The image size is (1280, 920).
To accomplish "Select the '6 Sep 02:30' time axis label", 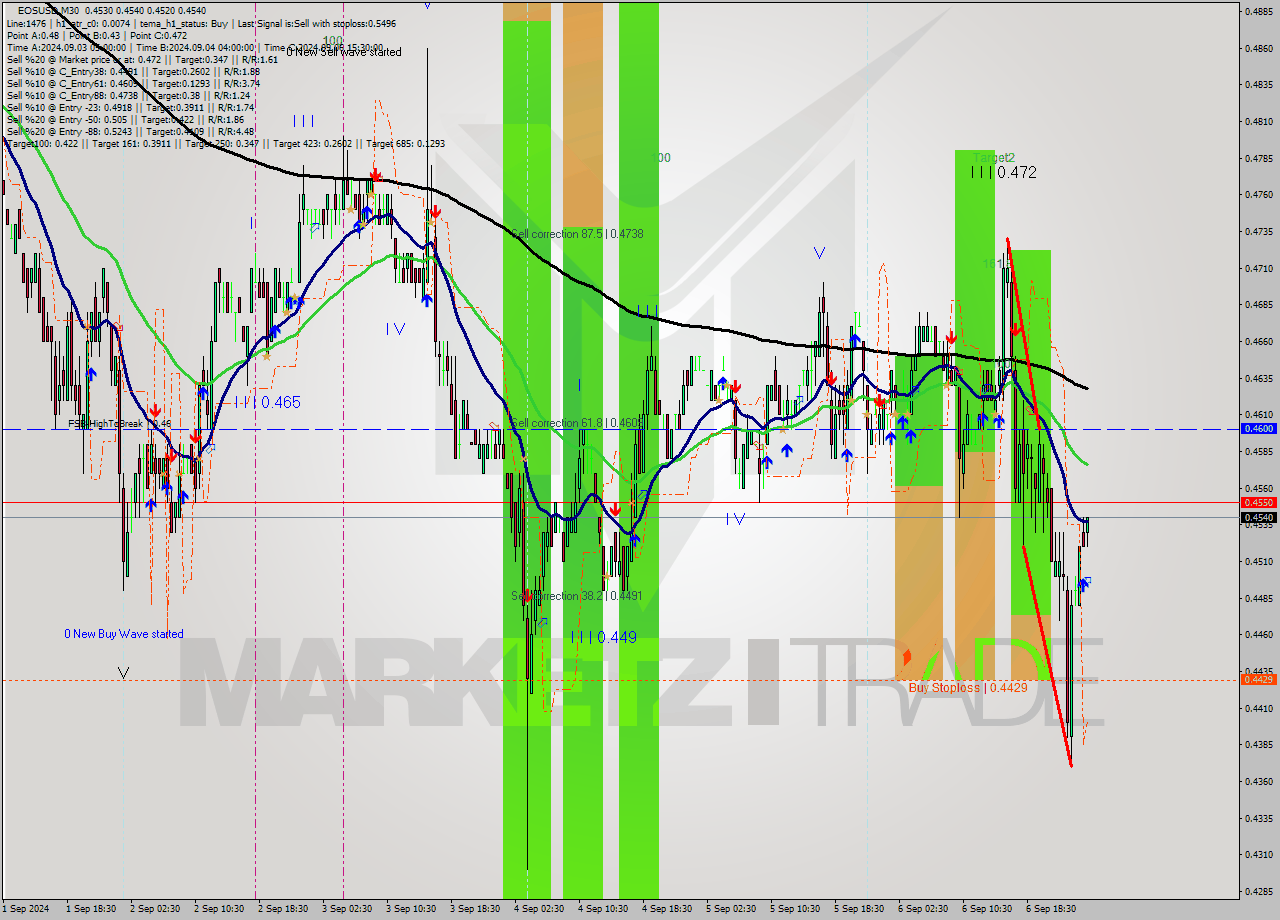I will [922, 909].
